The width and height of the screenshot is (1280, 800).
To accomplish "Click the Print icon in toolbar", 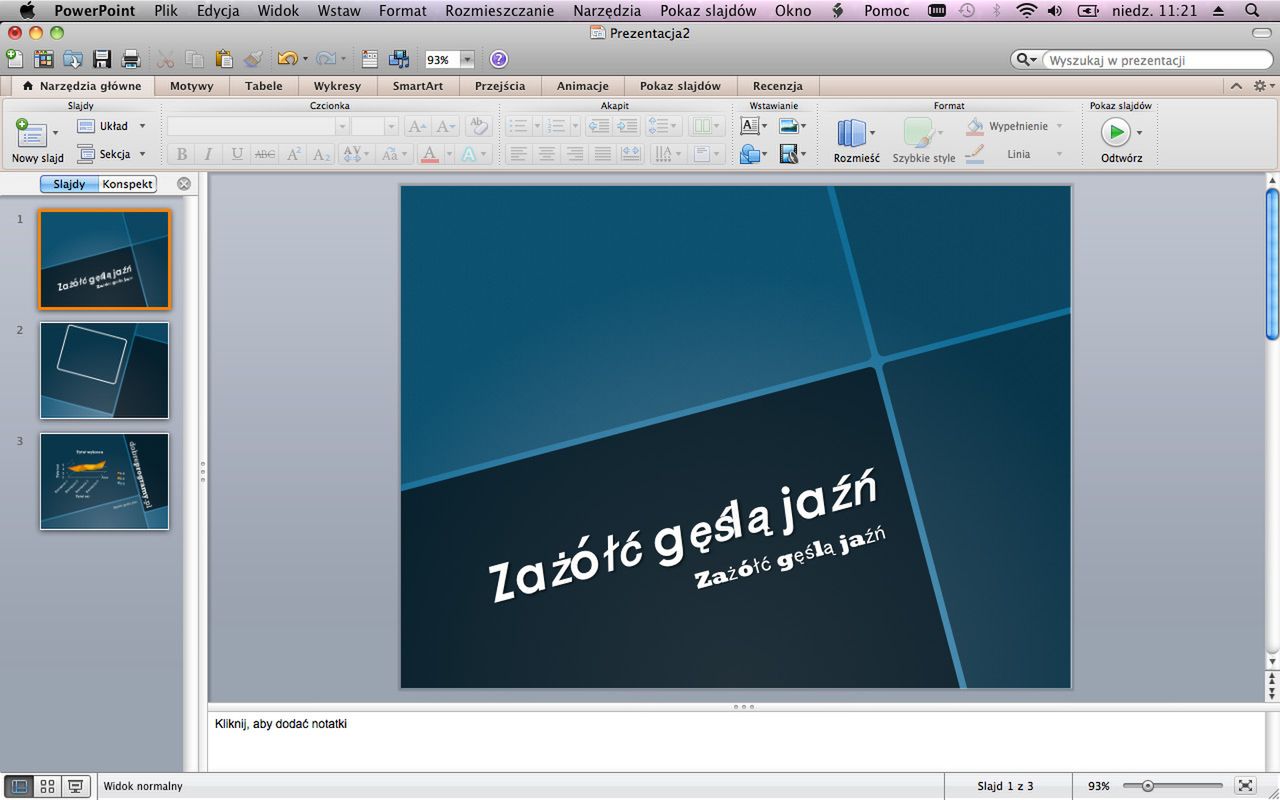I will click(130, 59).
